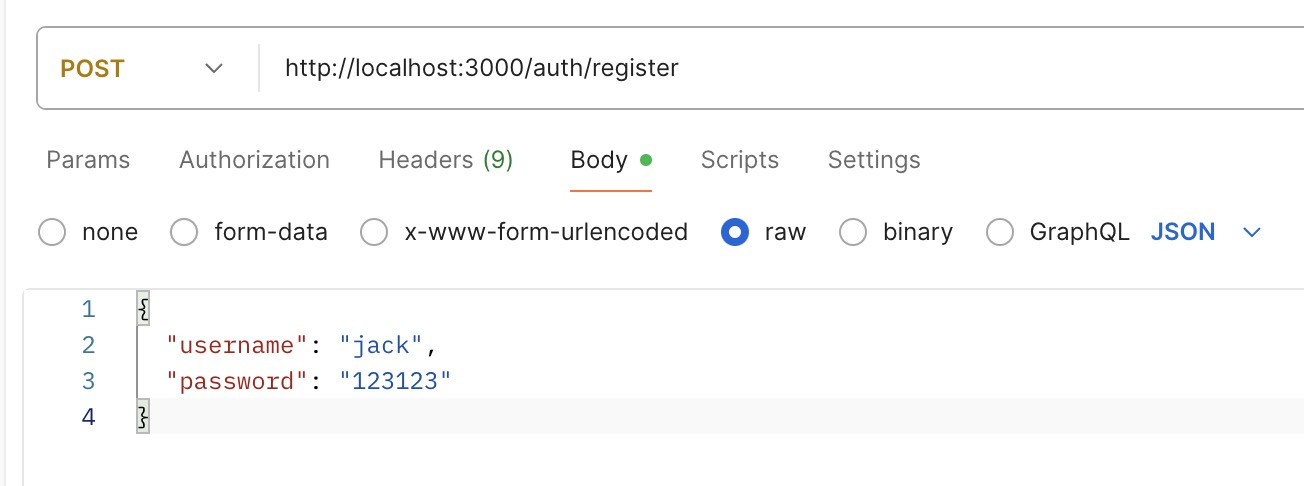The height and width of the screenshot is (486, 1304).
Task: Click the "username" key in the editor
Action: pos(235,346)
